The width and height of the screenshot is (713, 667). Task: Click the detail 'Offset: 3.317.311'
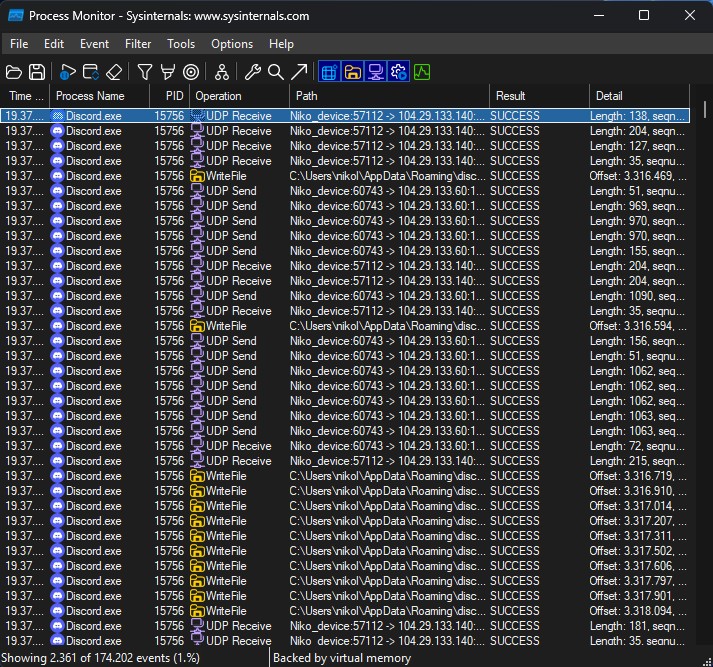tap(632, 536)
